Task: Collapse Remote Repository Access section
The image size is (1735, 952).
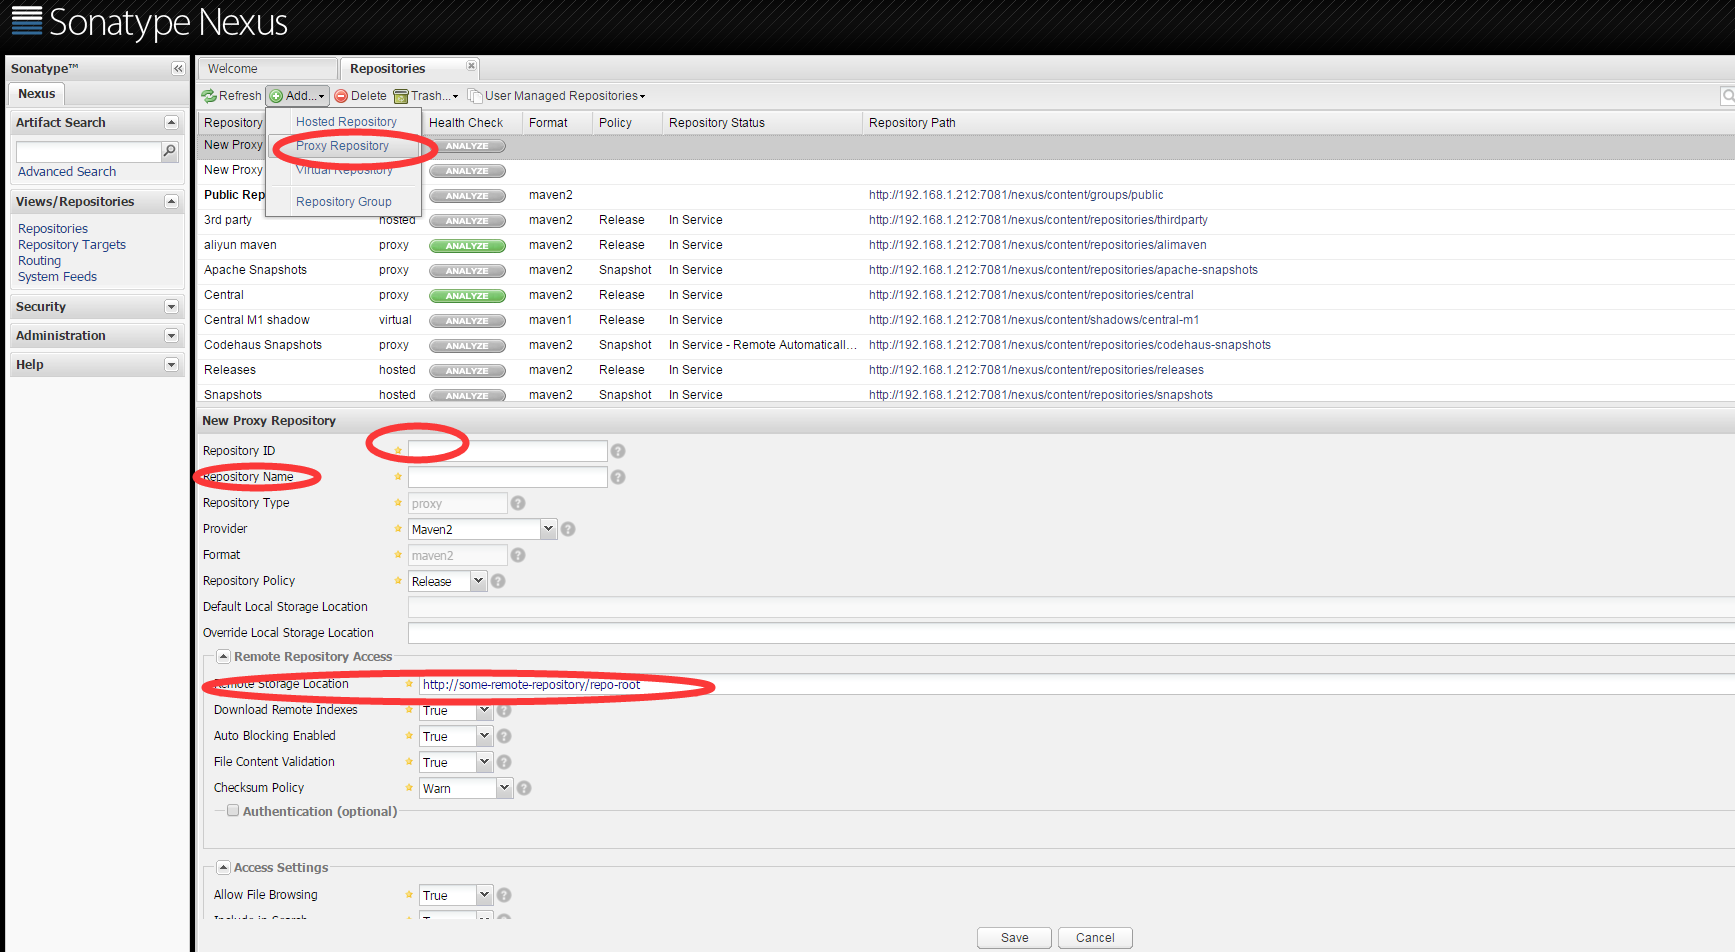Action: coord(224,657)
